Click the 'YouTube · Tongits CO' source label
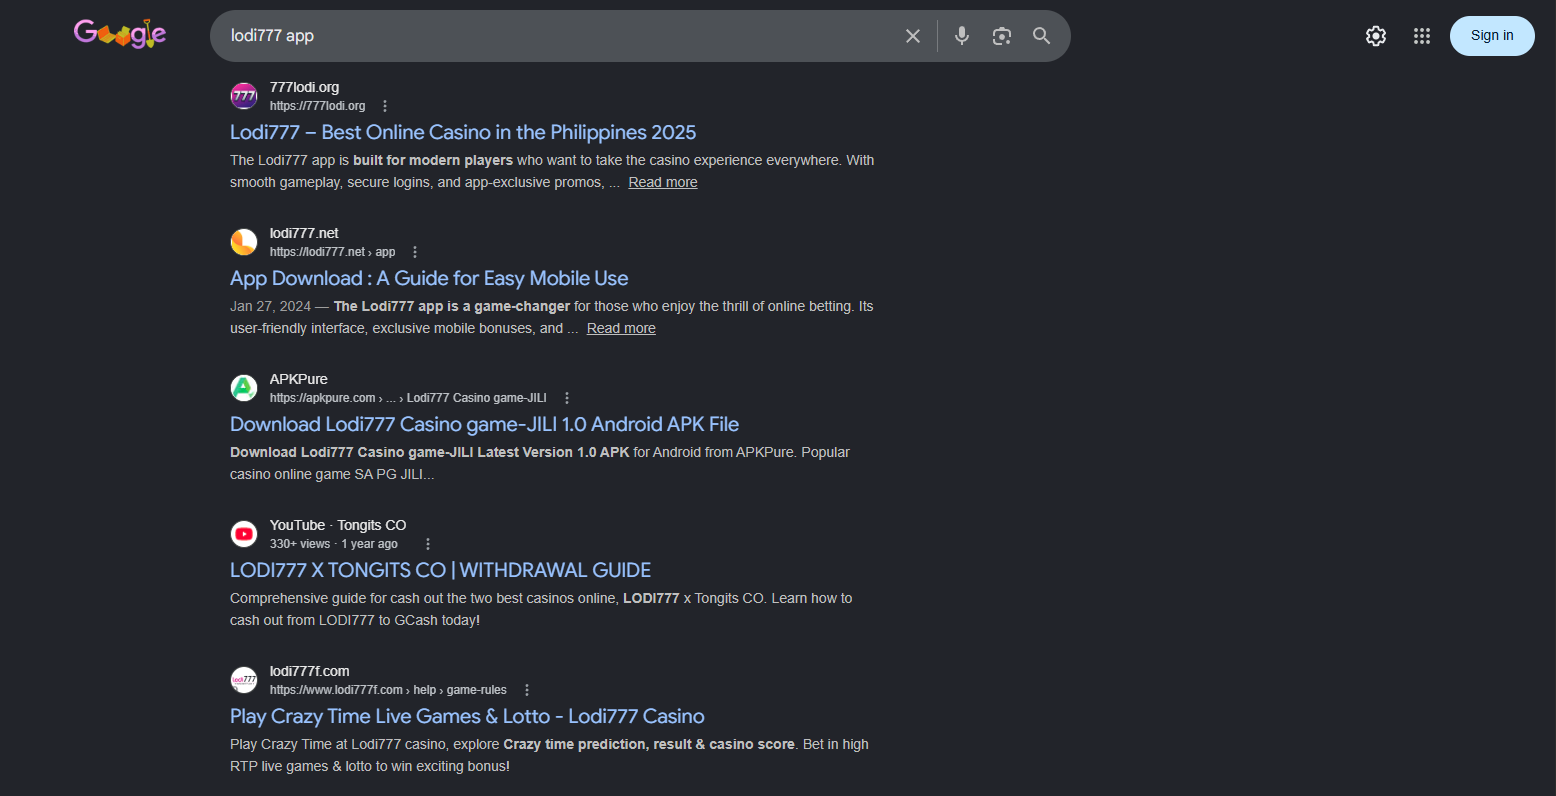 point(338,525)
